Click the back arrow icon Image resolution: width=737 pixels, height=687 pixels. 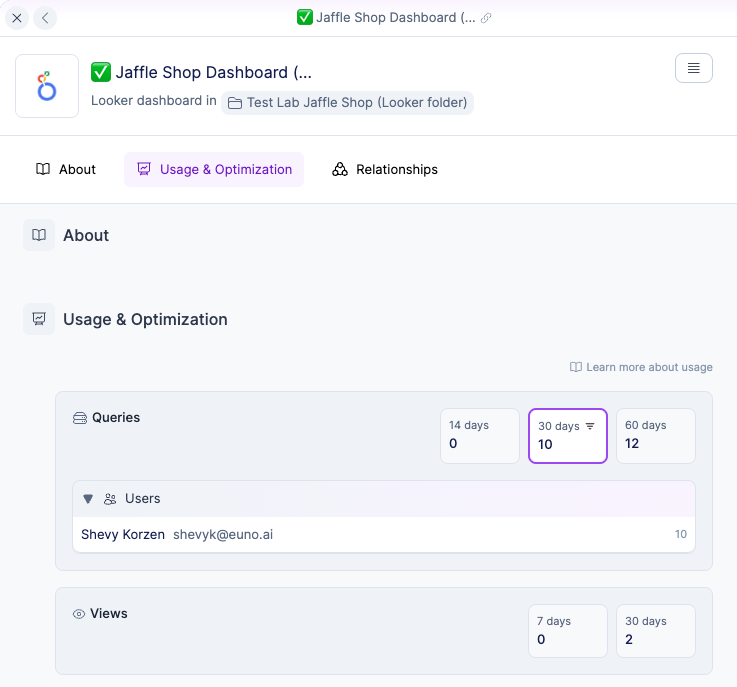coord(45,18)
